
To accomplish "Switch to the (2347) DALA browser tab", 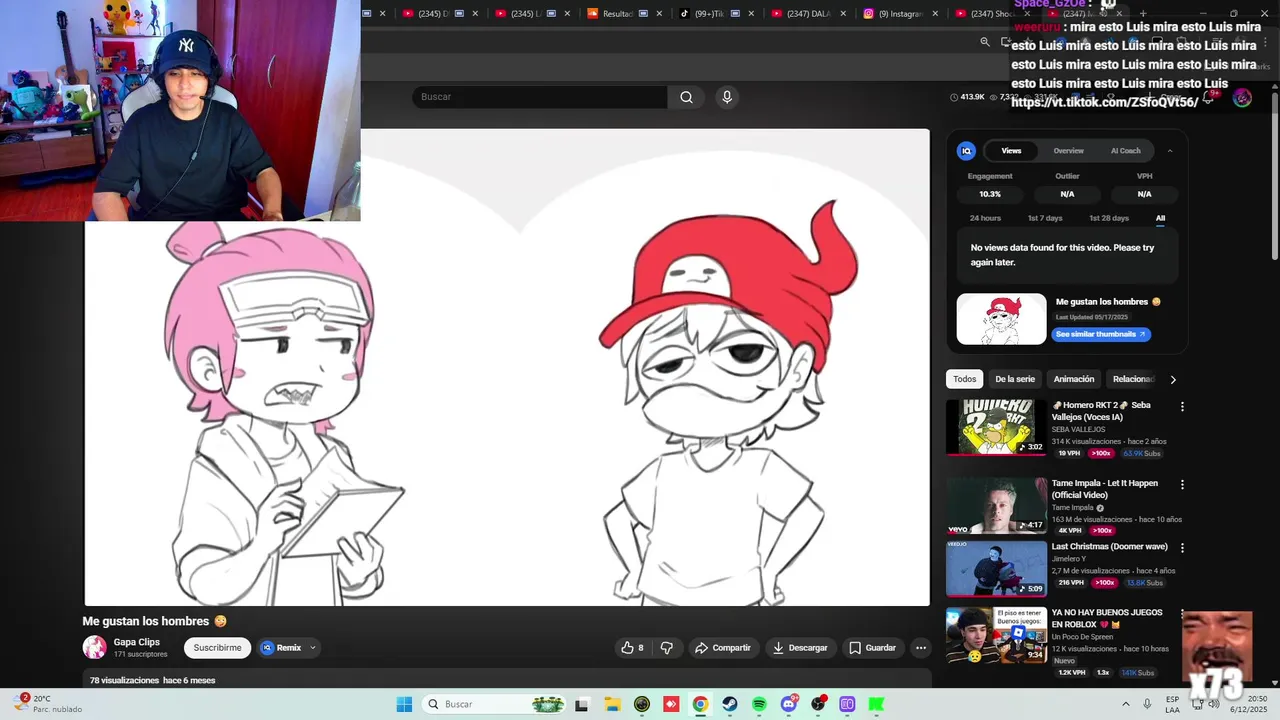I will pos(807,14).
